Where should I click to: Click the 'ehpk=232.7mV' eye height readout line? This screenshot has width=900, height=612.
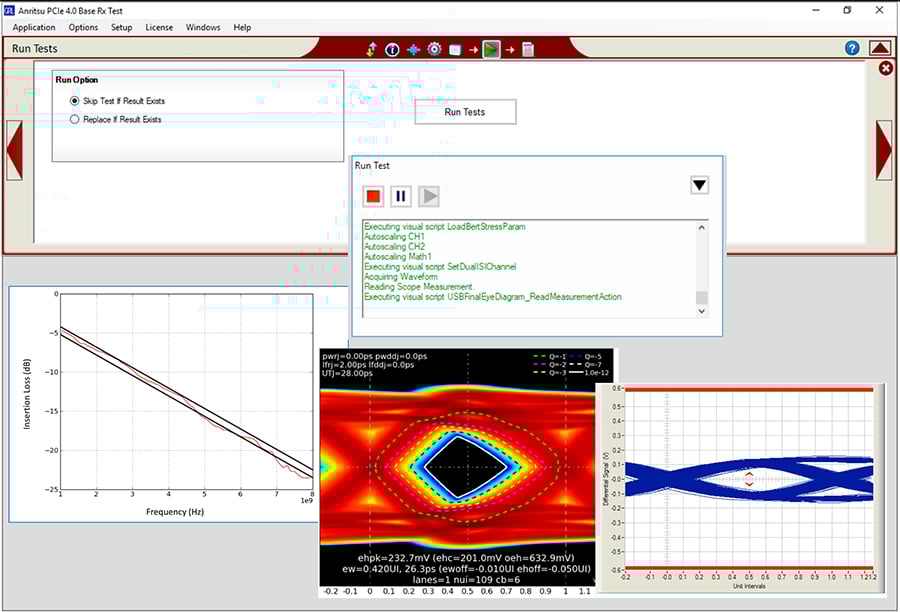[465, 558]
